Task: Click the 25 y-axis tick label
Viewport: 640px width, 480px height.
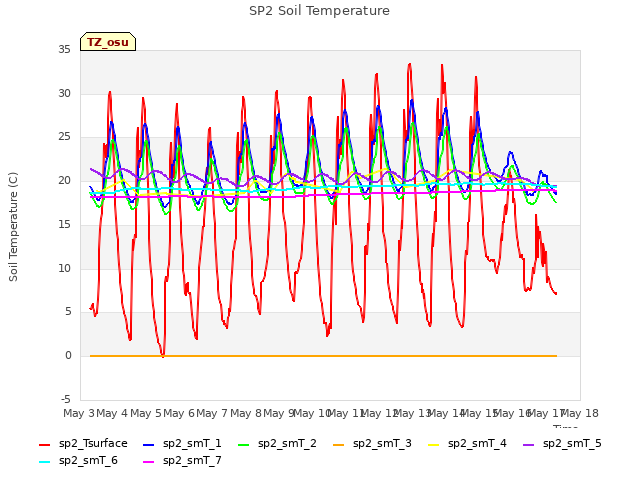Action: [x=64, y=137]
